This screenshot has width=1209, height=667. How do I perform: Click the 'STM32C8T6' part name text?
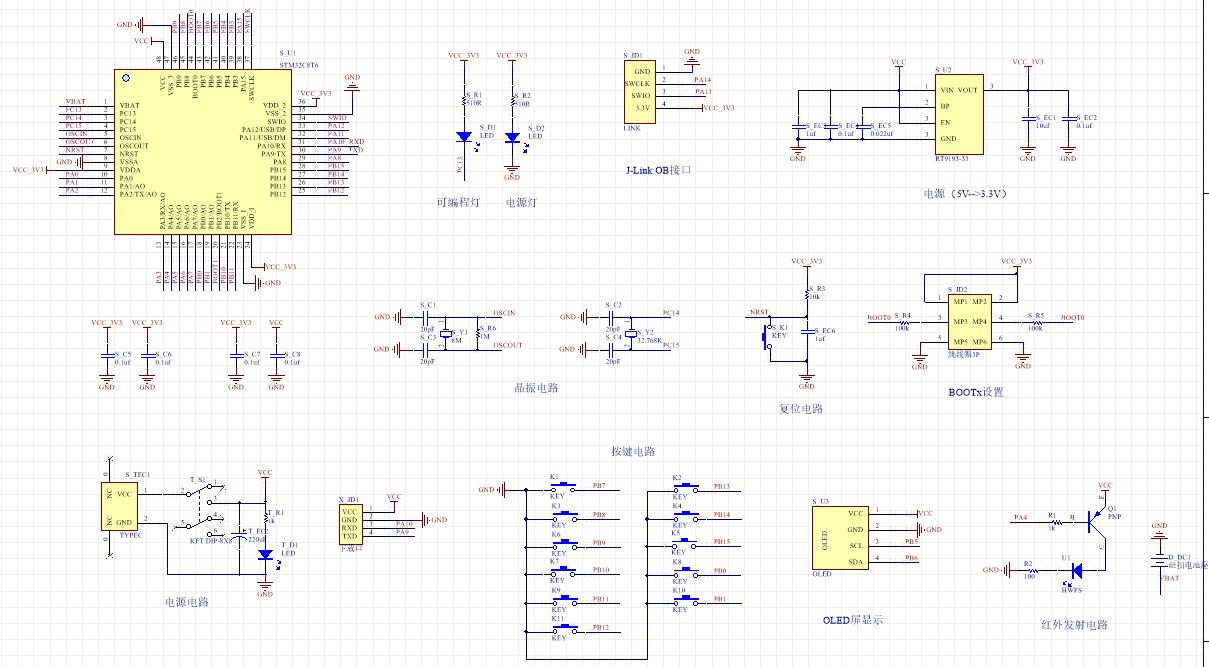point(299,64)
